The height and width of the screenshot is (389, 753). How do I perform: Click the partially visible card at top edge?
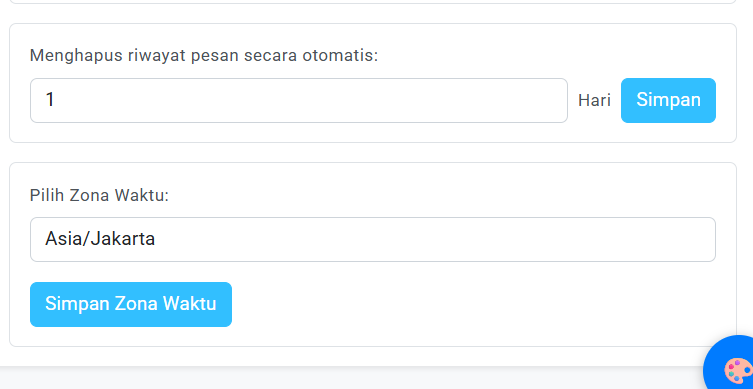tap(373, 2)
